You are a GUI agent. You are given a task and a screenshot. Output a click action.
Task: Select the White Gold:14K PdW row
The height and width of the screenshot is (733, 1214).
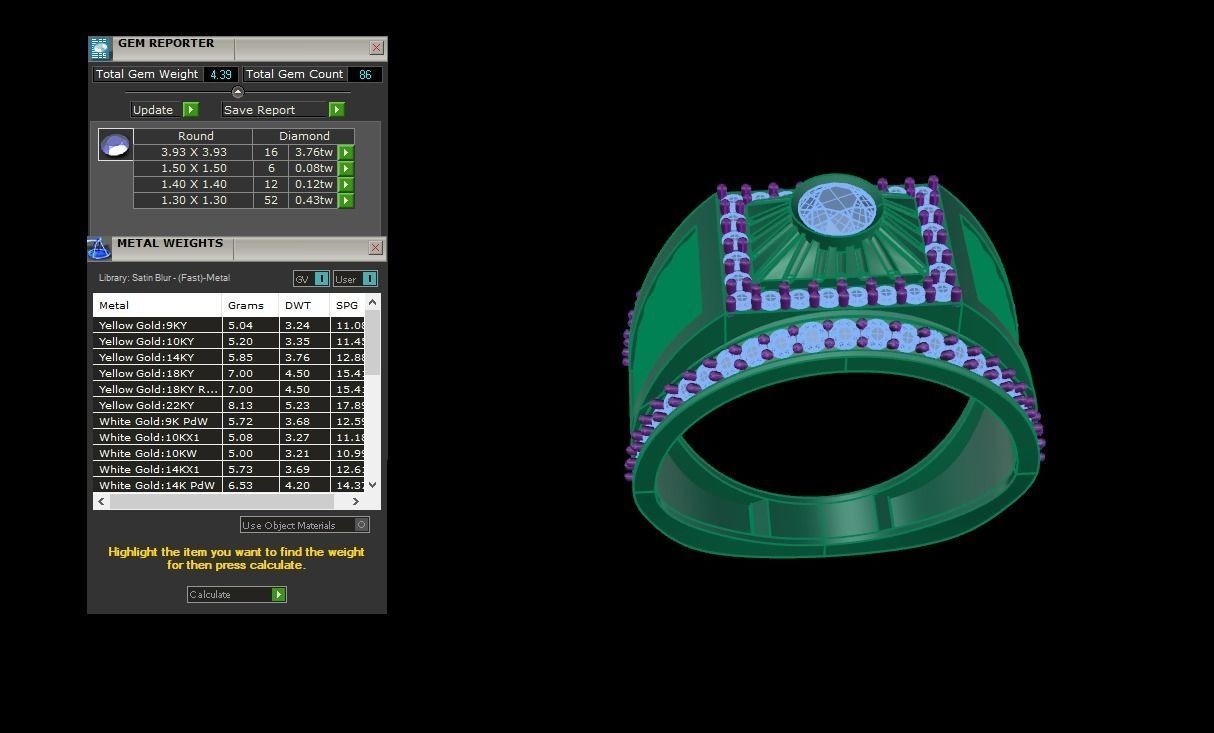point(230,485)
